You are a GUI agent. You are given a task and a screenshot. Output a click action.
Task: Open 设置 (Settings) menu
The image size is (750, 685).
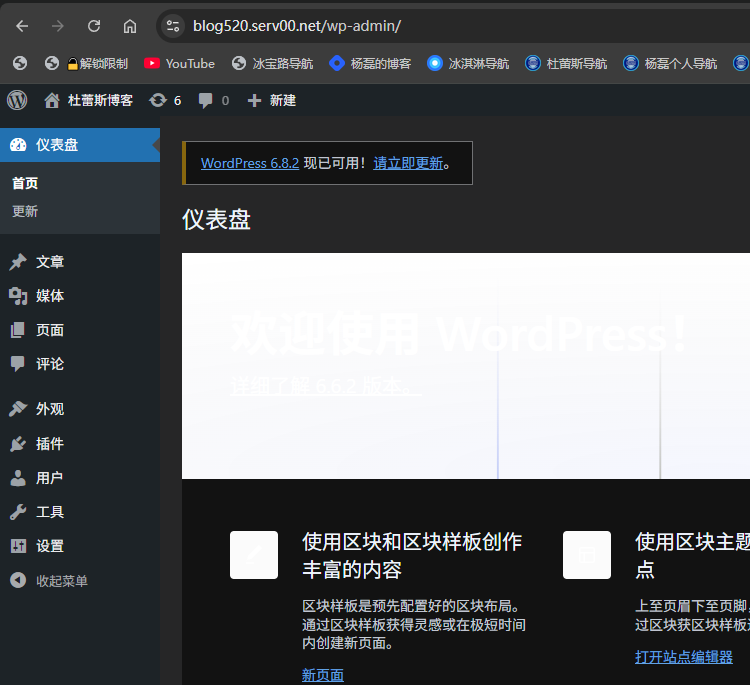[x=50, y=546]
